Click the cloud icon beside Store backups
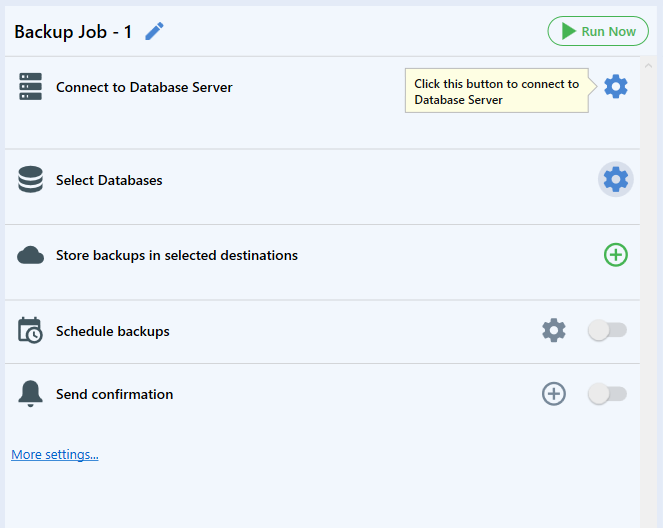 30,255
